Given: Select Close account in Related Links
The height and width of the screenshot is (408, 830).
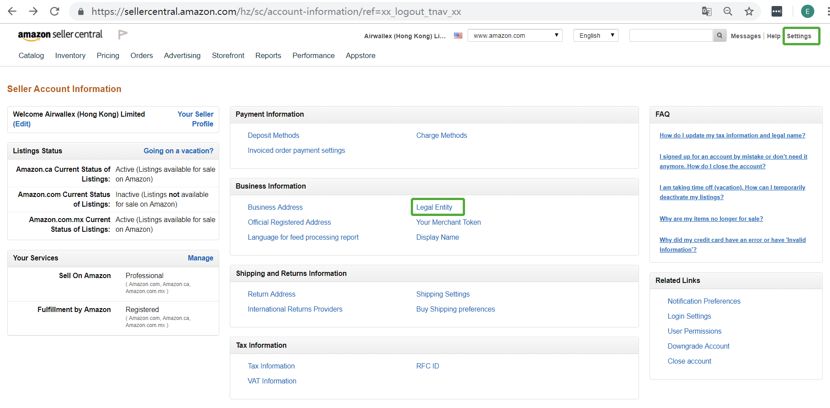Looking at the screenshot, I should point(689,361).
